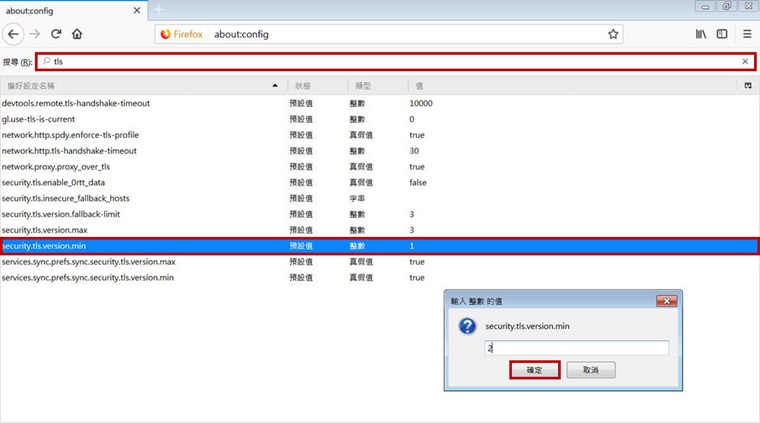Select services.sync.prefs.sync.security.tls.version.min row
Screen dimensions: 760x423
(380, 278)
